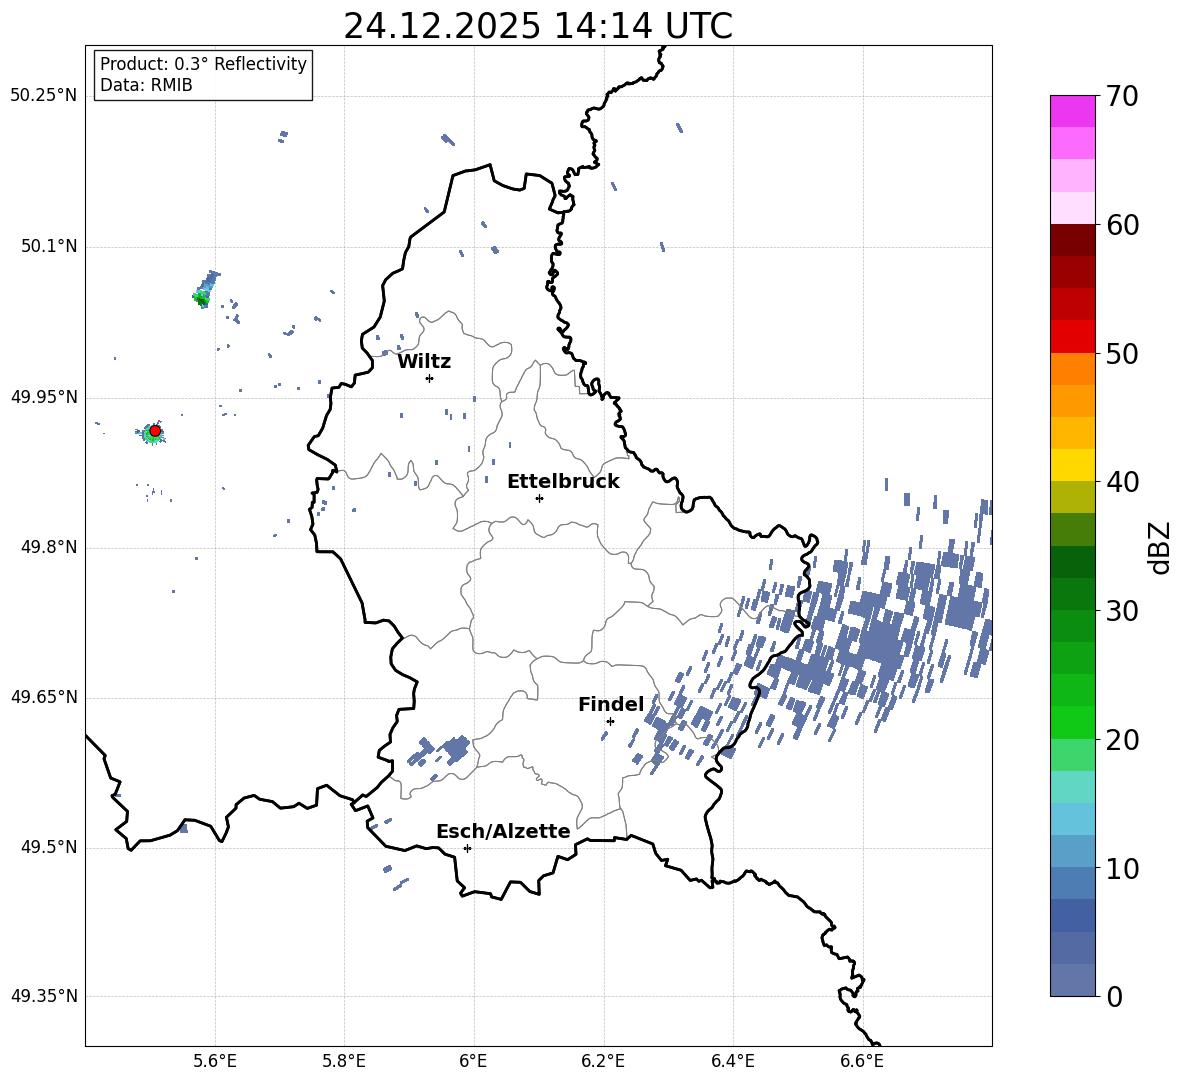Click the colorbar tick value 50
The height and width of the screenshot is (1081, 1184).
click(1122, 353)
